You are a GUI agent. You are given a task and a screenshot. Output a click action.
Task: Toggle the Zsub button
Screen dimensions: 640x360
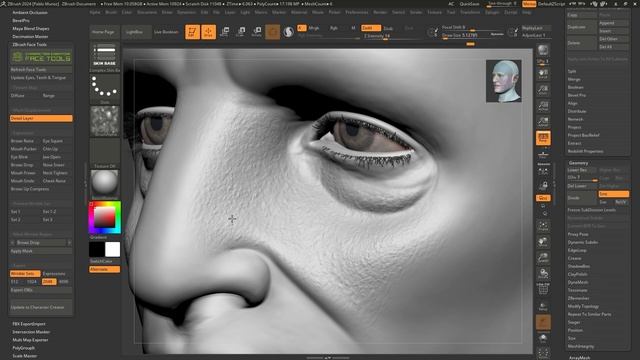point(388,28)
